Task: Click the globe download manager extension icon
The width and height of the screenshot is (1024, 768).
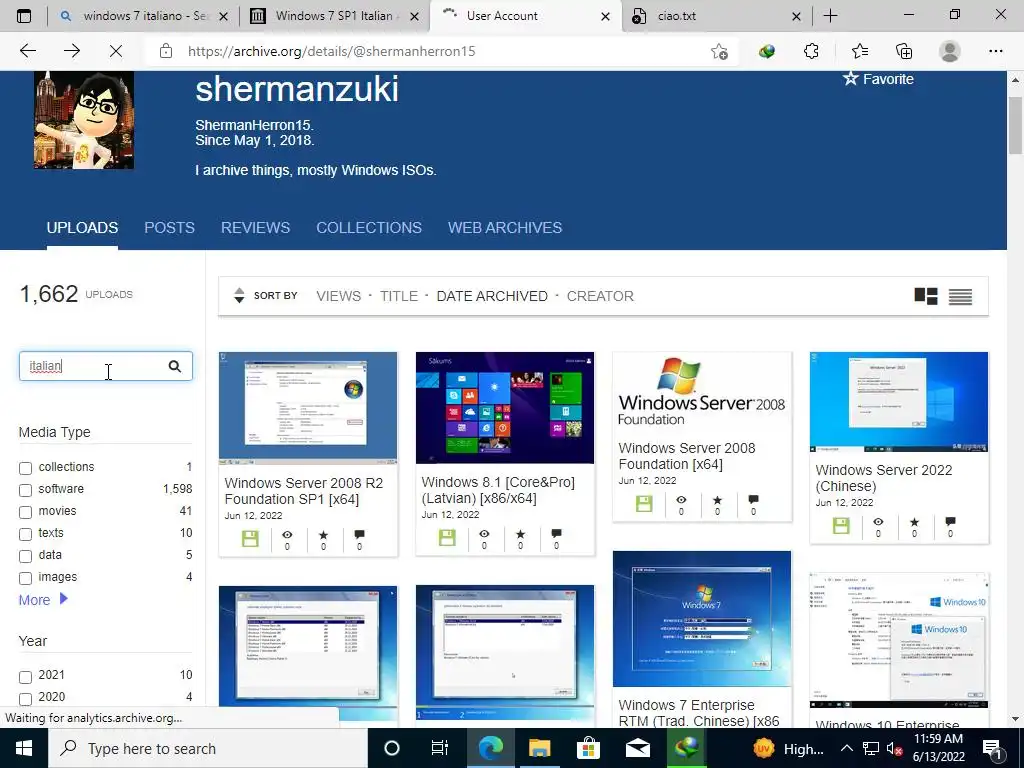Action: [x=767, y=51]
